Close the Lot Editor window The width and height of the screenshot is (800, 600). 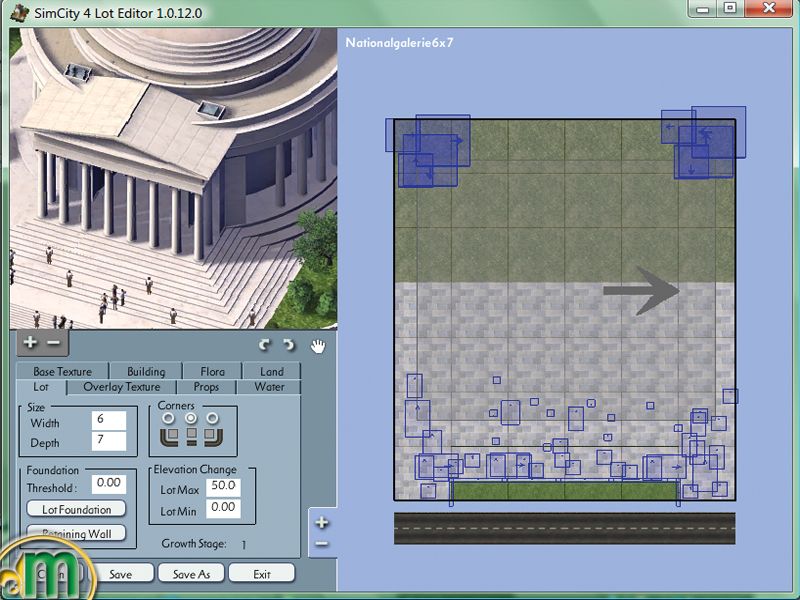pos(768,8)
